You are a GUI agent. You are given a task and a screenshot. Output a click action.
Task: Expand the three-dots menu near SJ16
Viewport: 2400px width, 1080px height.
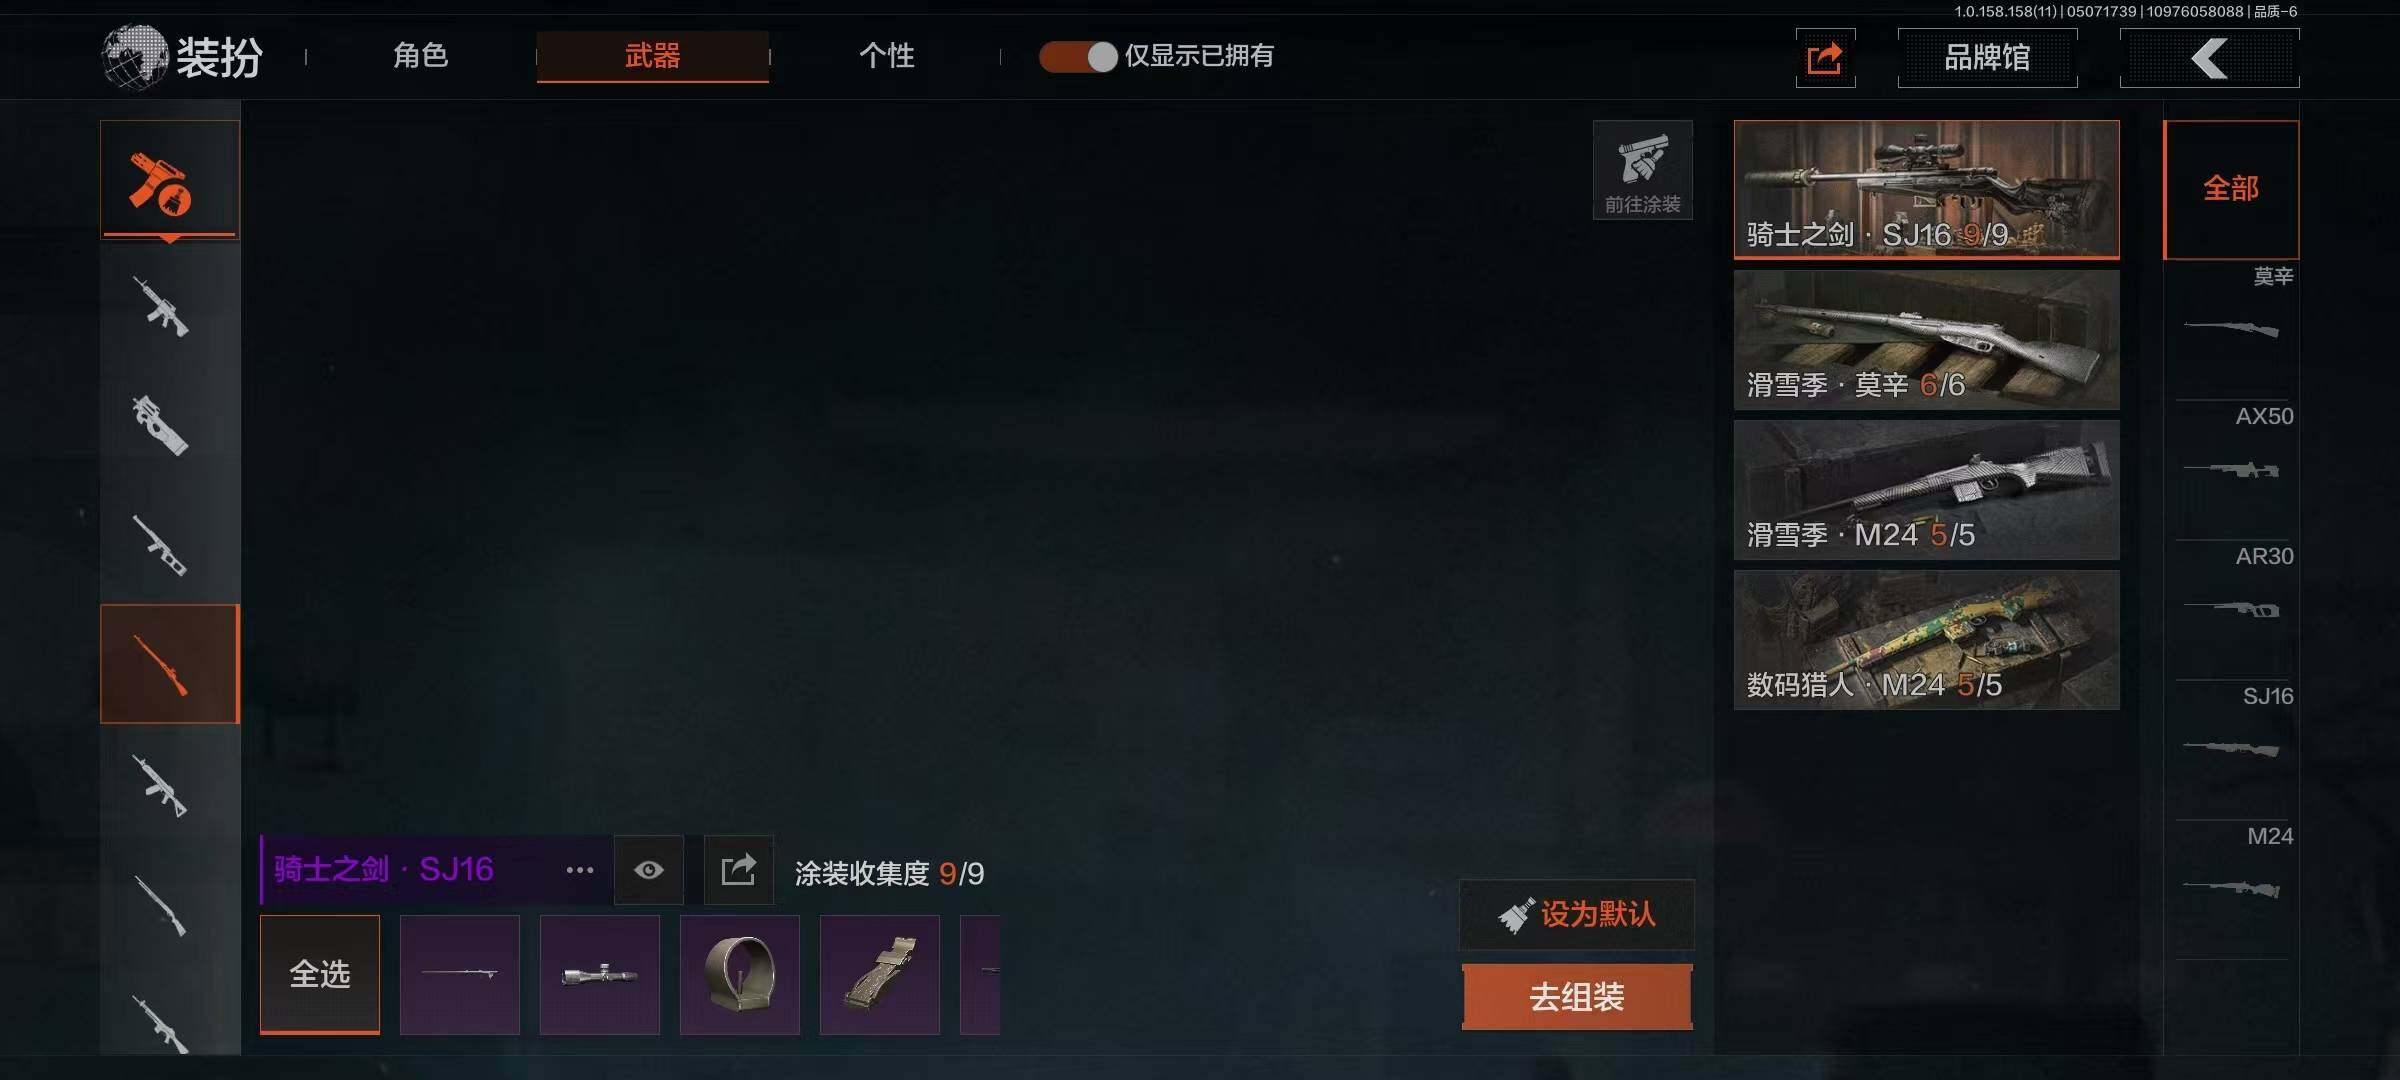pos(580,870)
